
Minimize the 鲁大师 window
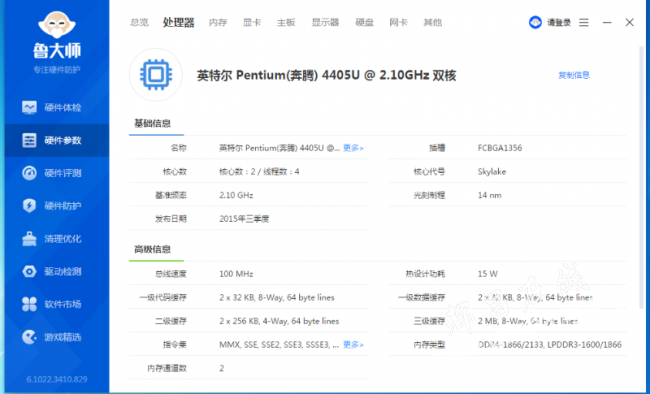(607, 22)
